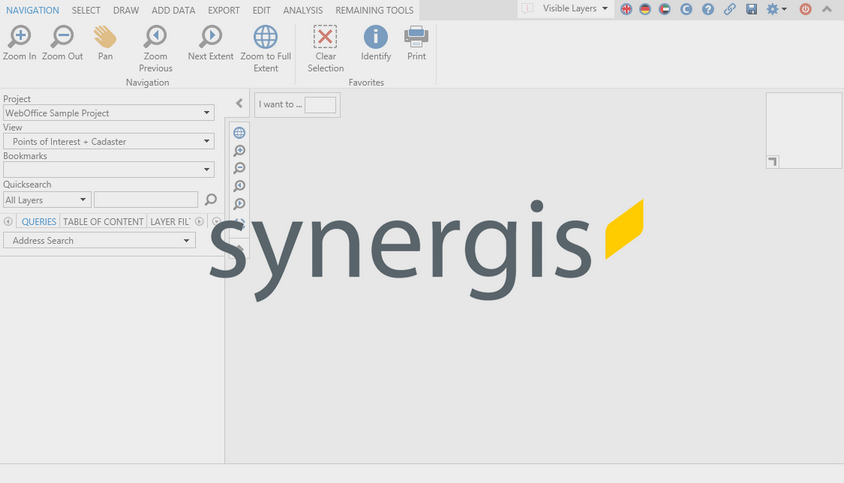
Task: Open the DRAW ribbon tab
Action: [x=126, y=10]
